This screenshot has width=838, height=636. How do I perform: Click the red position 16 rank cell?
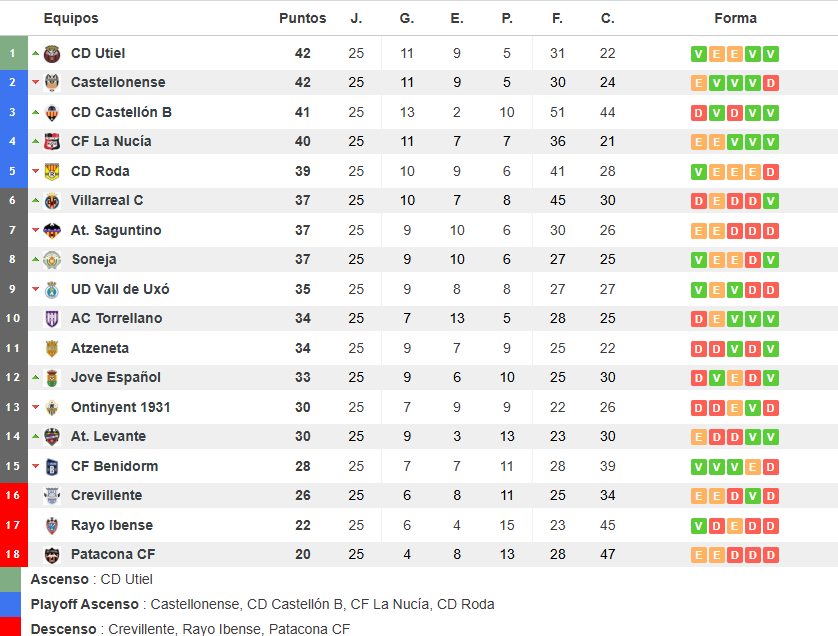coord(13,495)
